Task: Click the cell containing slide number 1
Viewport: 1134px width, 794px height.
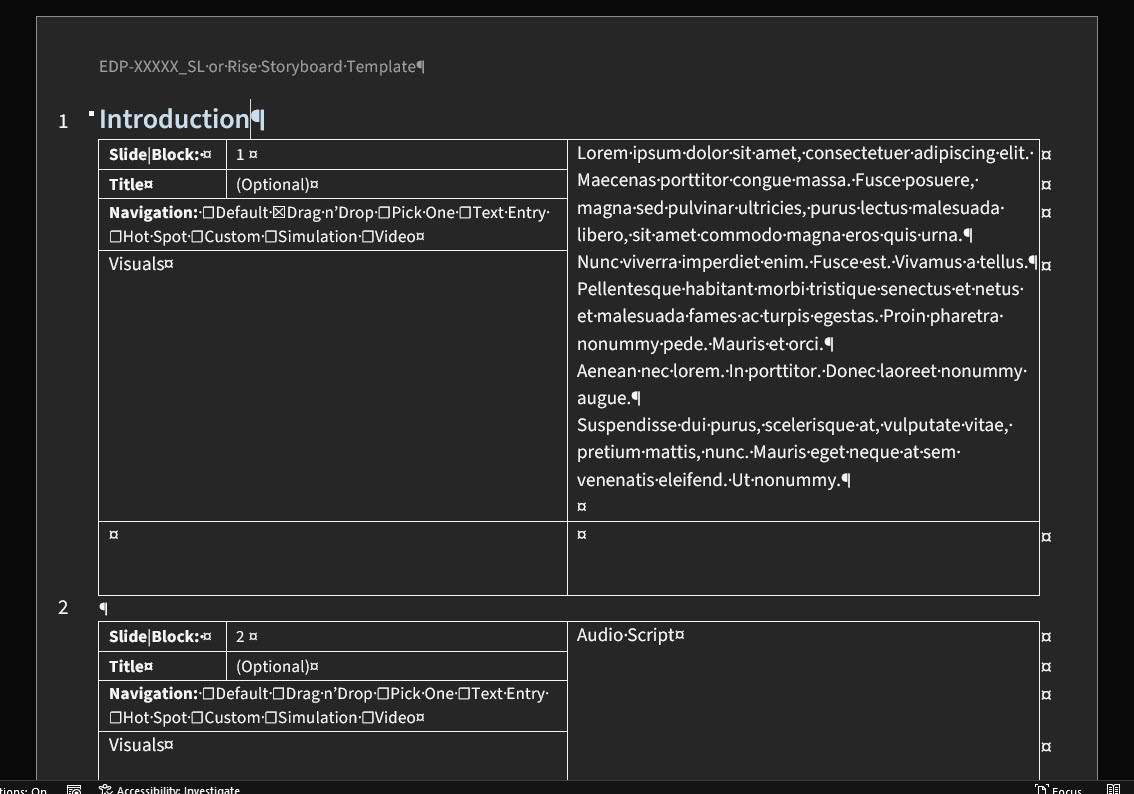Action: [x=396, y=155]
